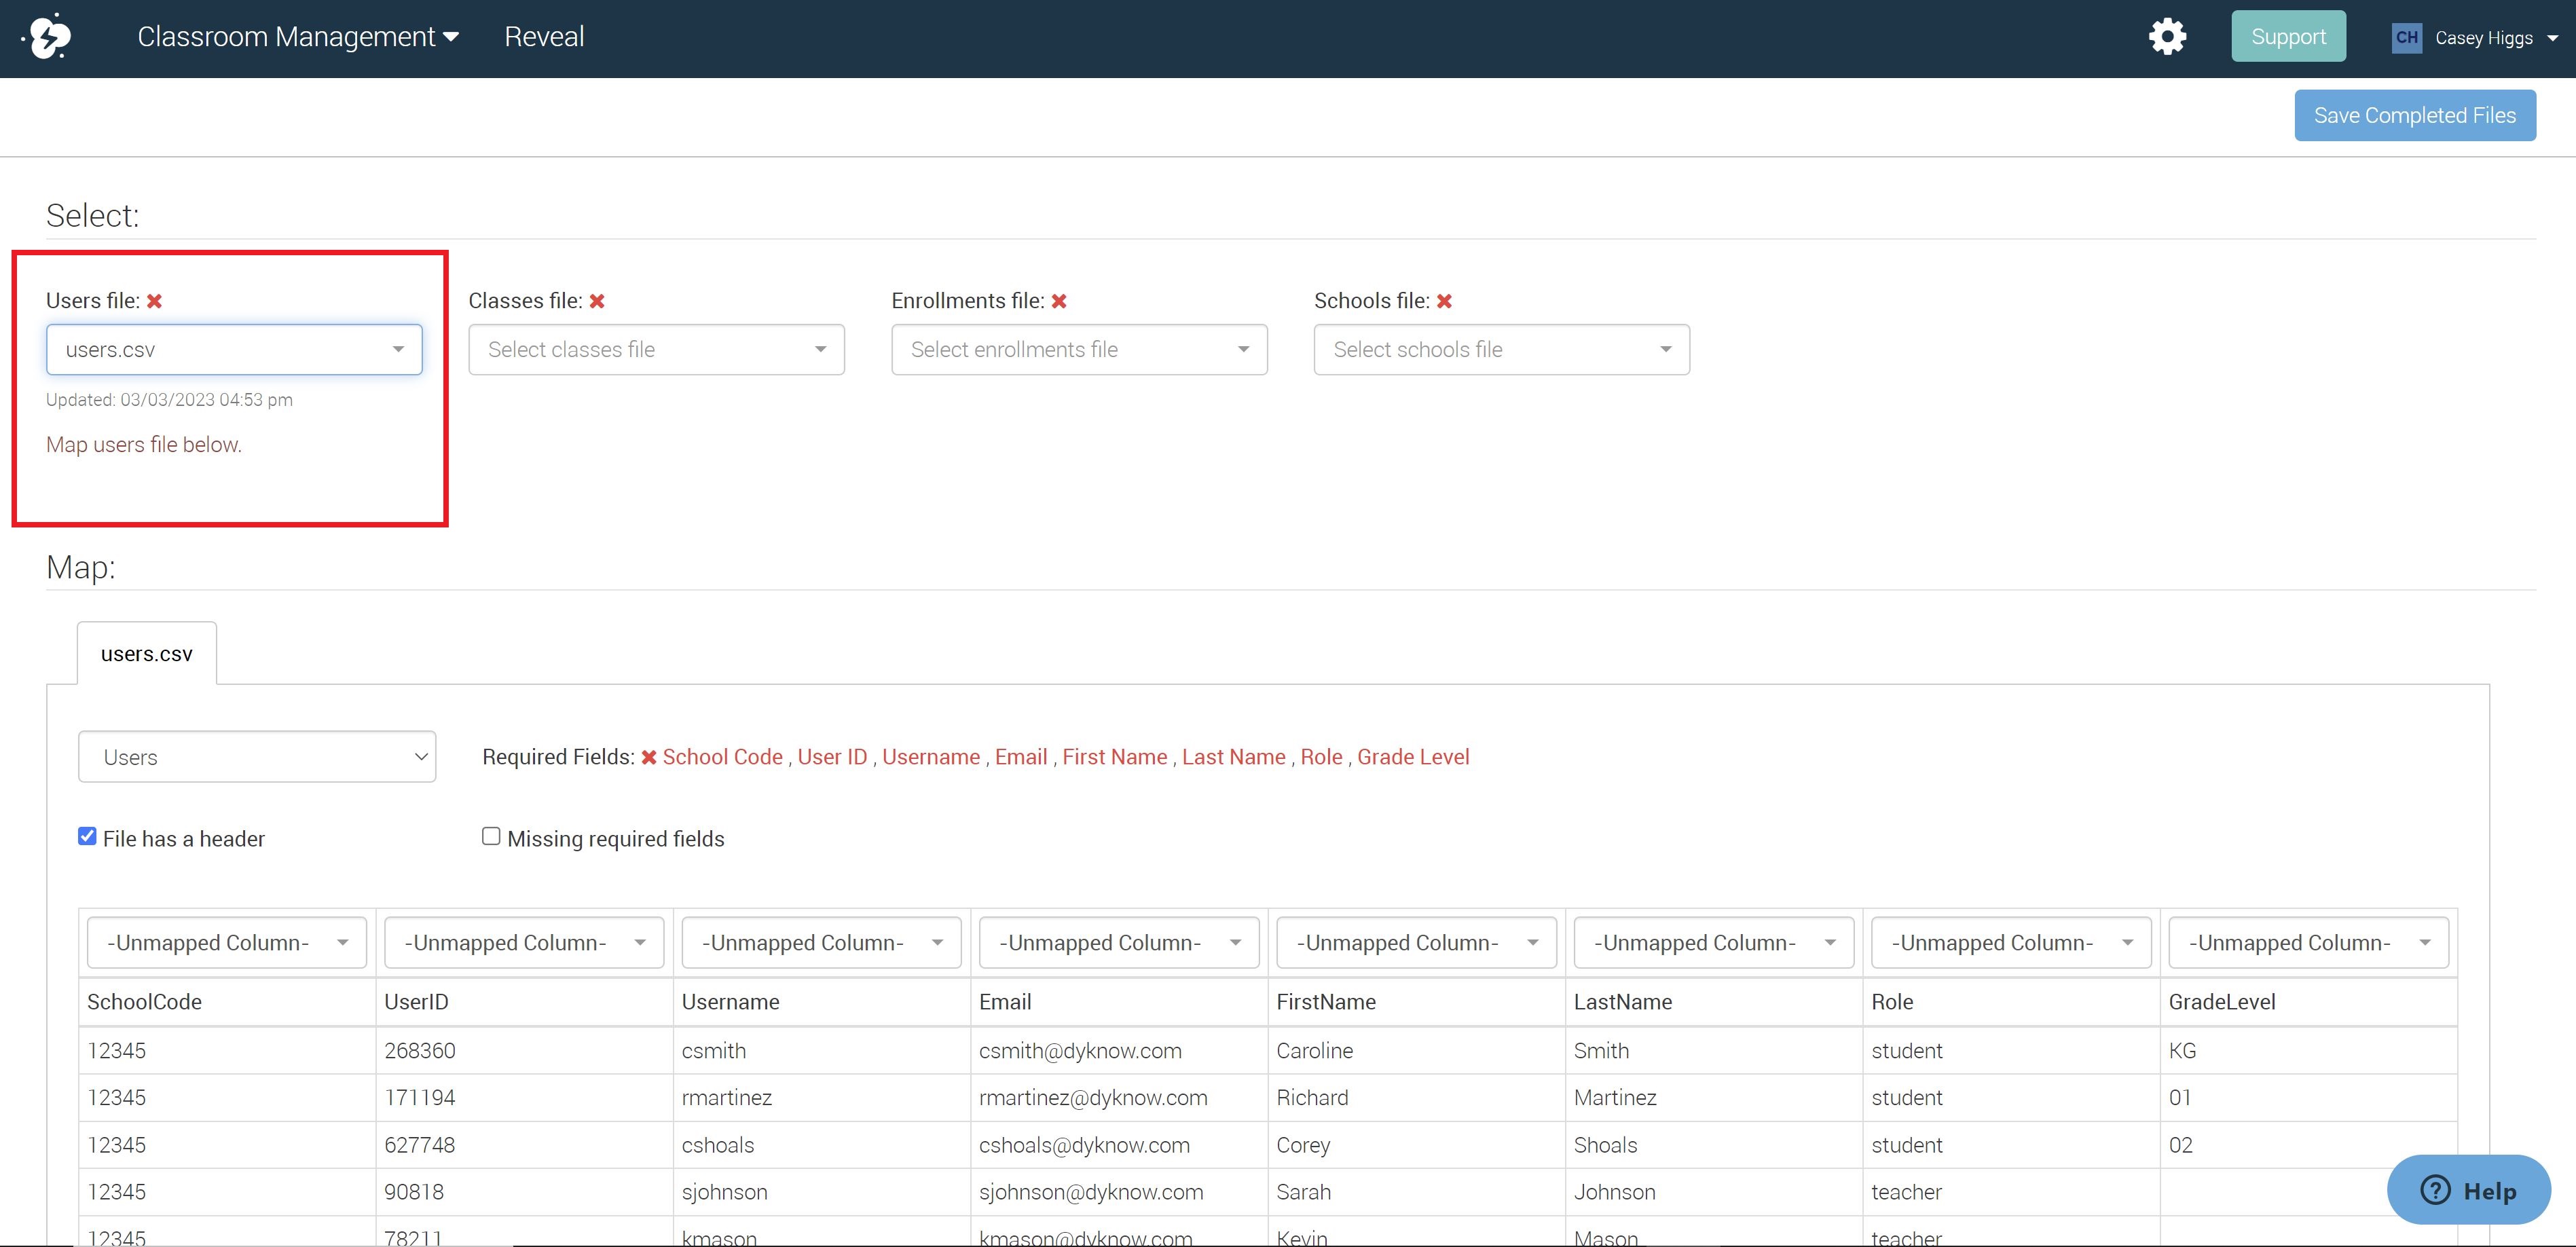Screen dimensions: 2576x1247
Task: Open the Users file type dropdown
Action: click(257, 757)
